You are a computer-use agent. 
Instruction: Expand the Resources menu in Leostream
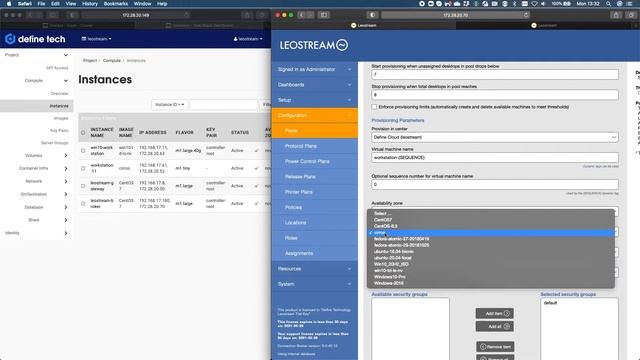[x=314, y=269]
